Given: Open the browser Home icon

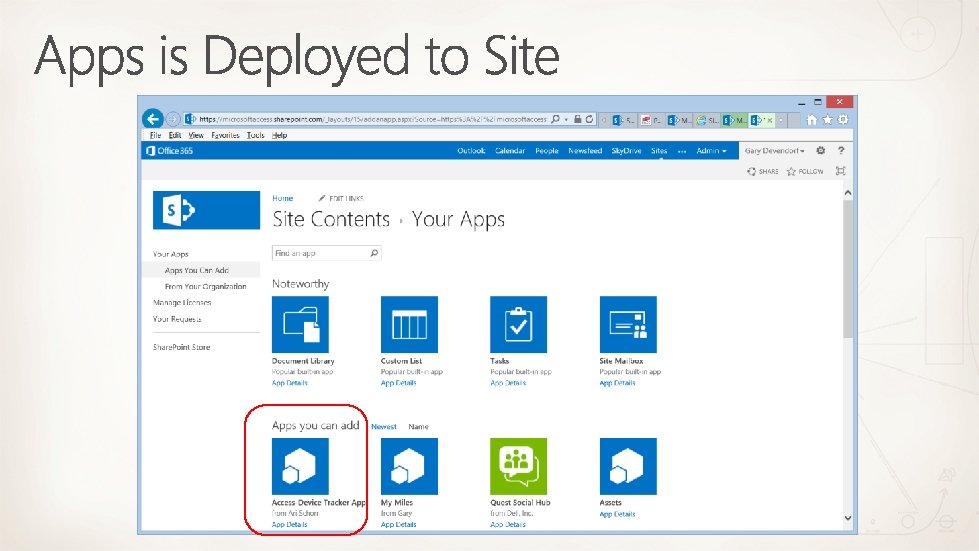Looking at the screenshot, I should click(x=811, y=120).
